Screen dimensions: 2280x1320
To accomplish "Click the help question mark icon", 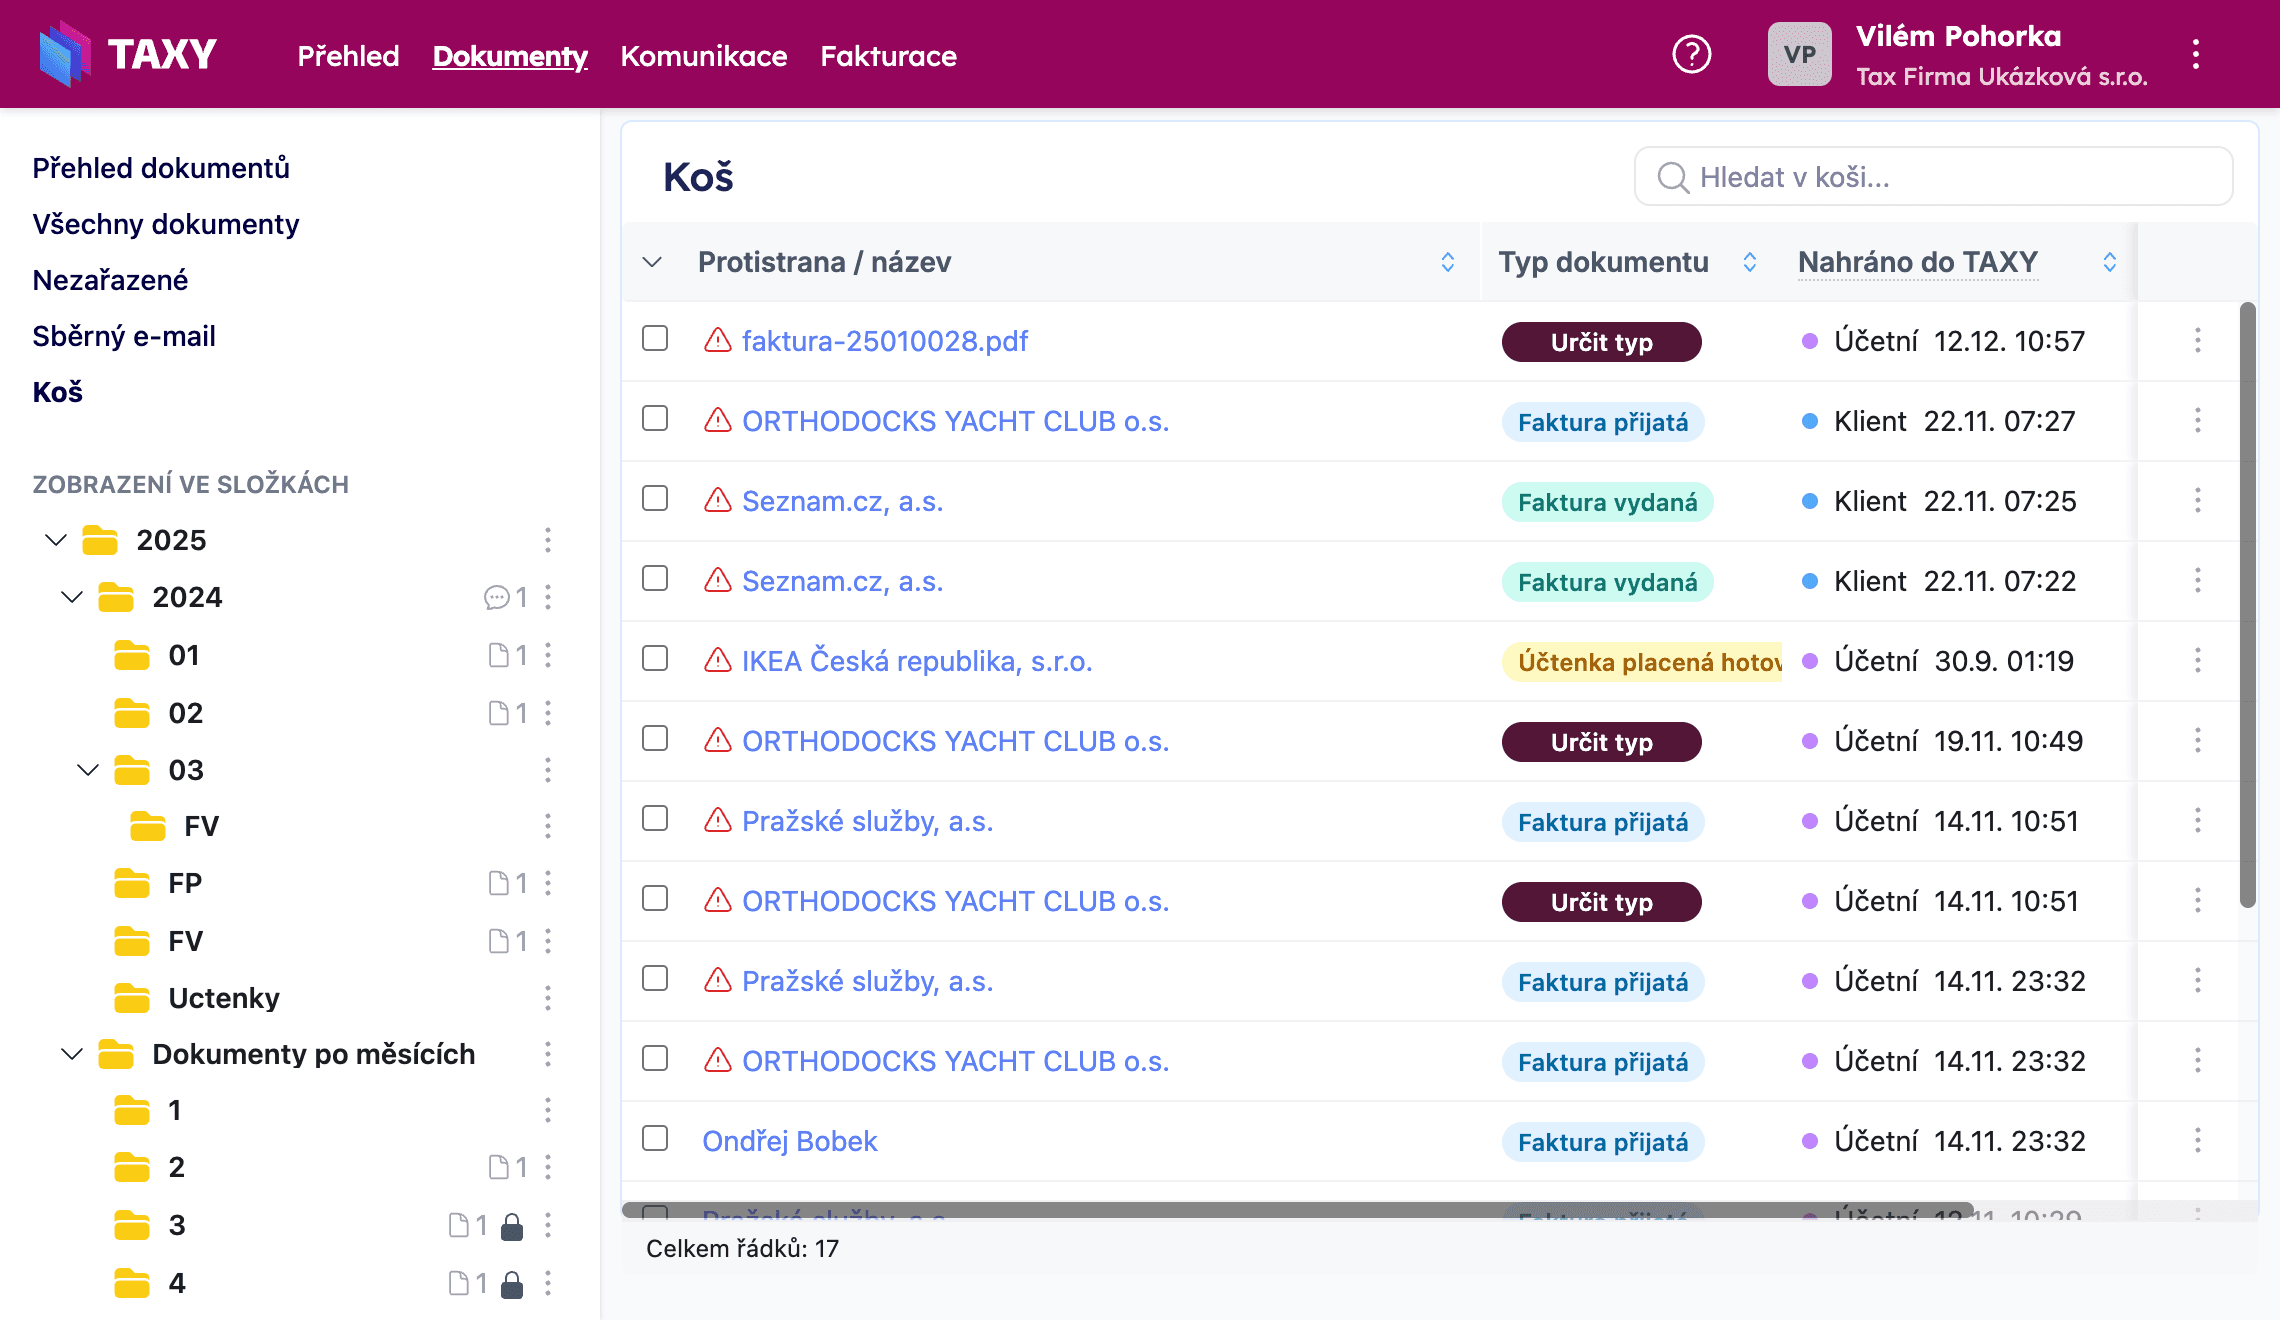I will tap(1691, 54).
